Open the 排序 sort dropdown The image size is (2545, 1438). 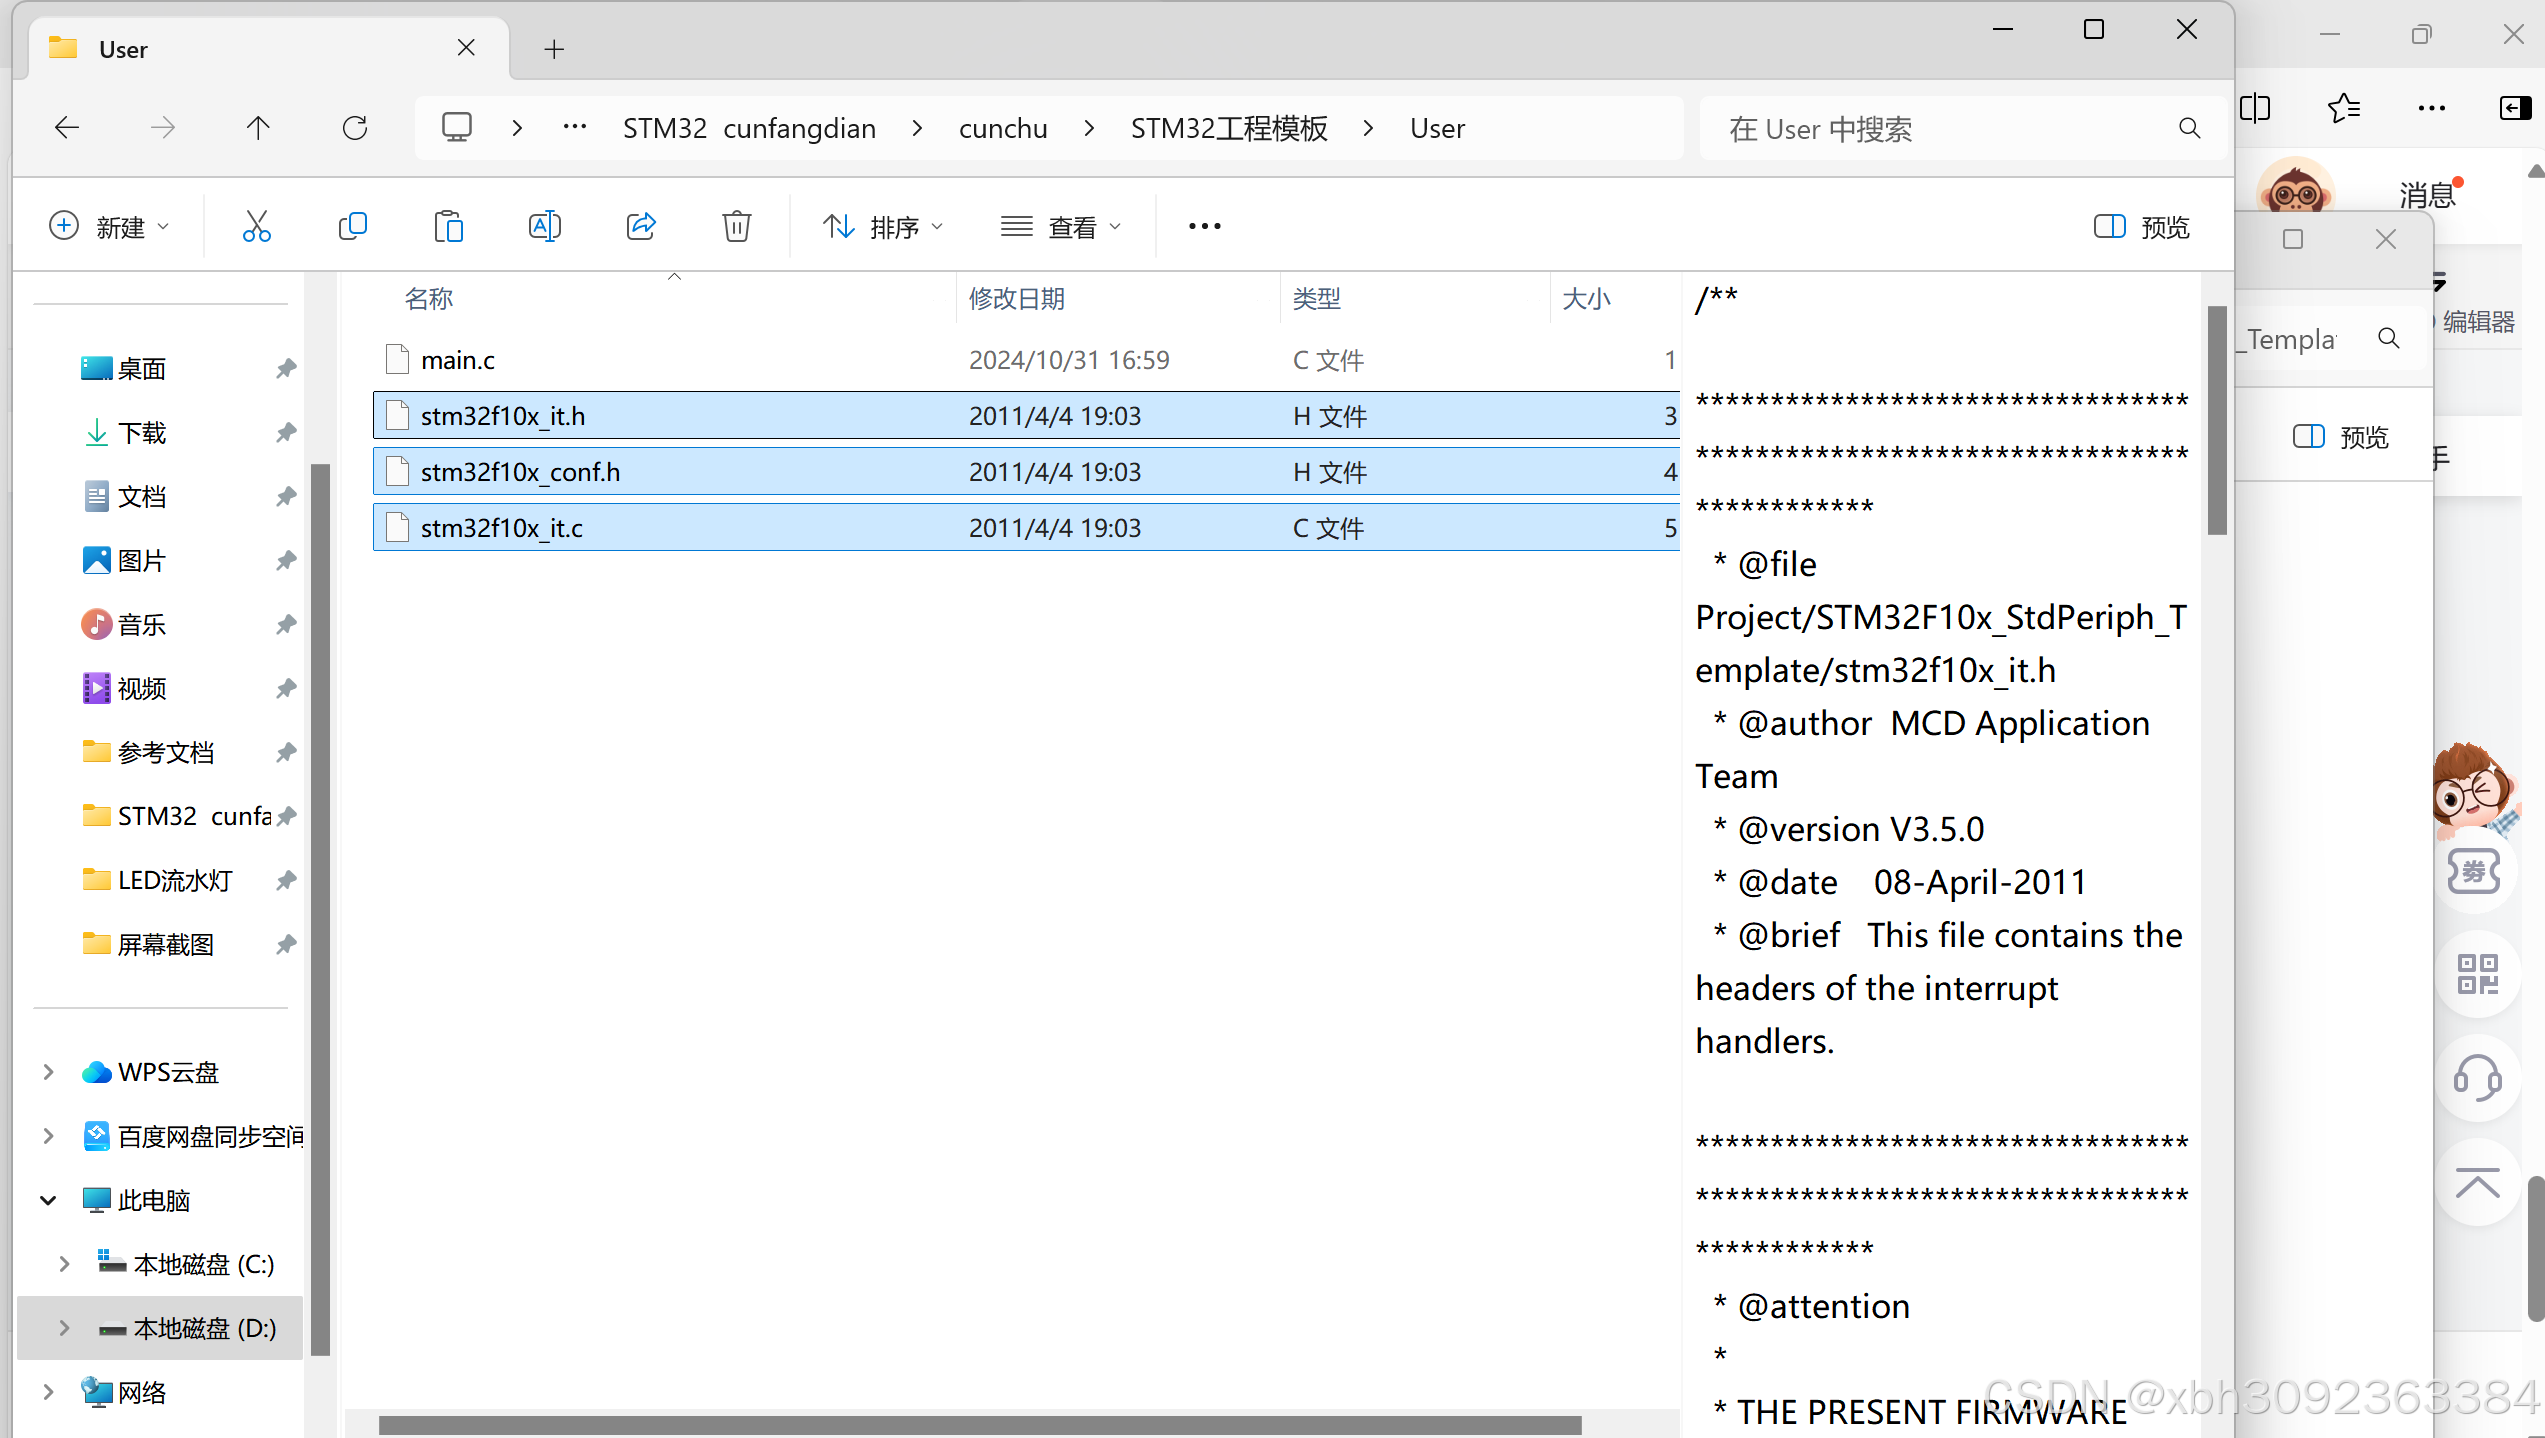click(x=883, y=227)
